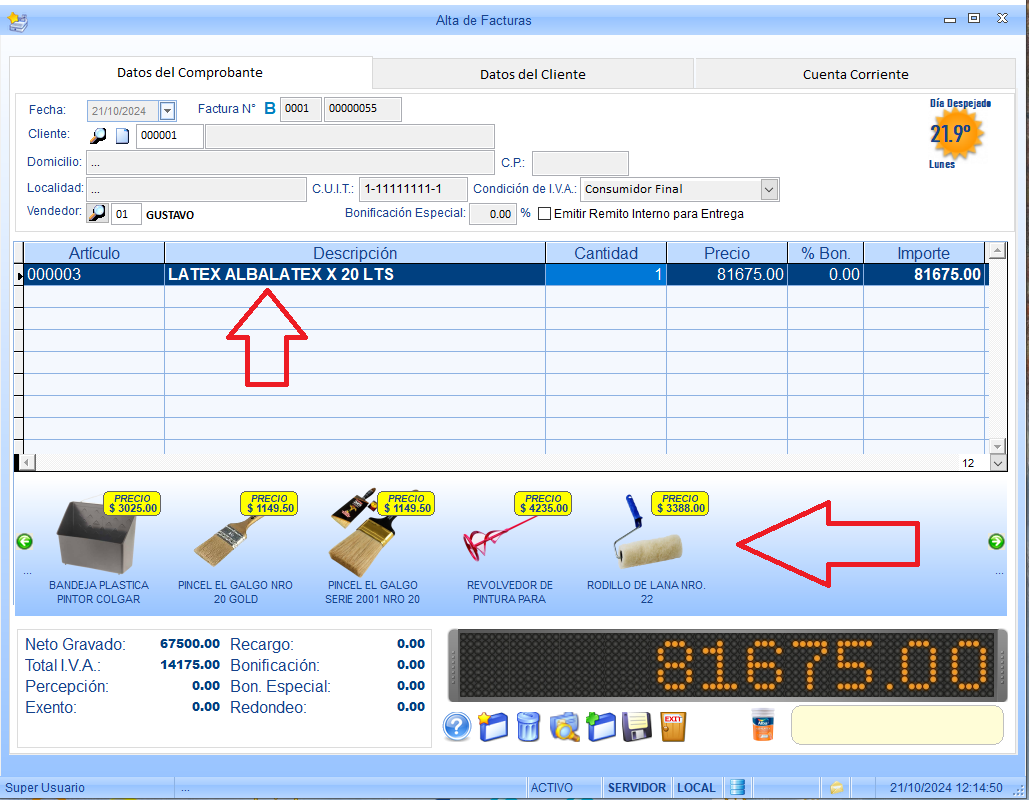Click the database server icon in status bar
This screenshot has width=1029, height=800.
pyautogui.click(x=738, y=787)
